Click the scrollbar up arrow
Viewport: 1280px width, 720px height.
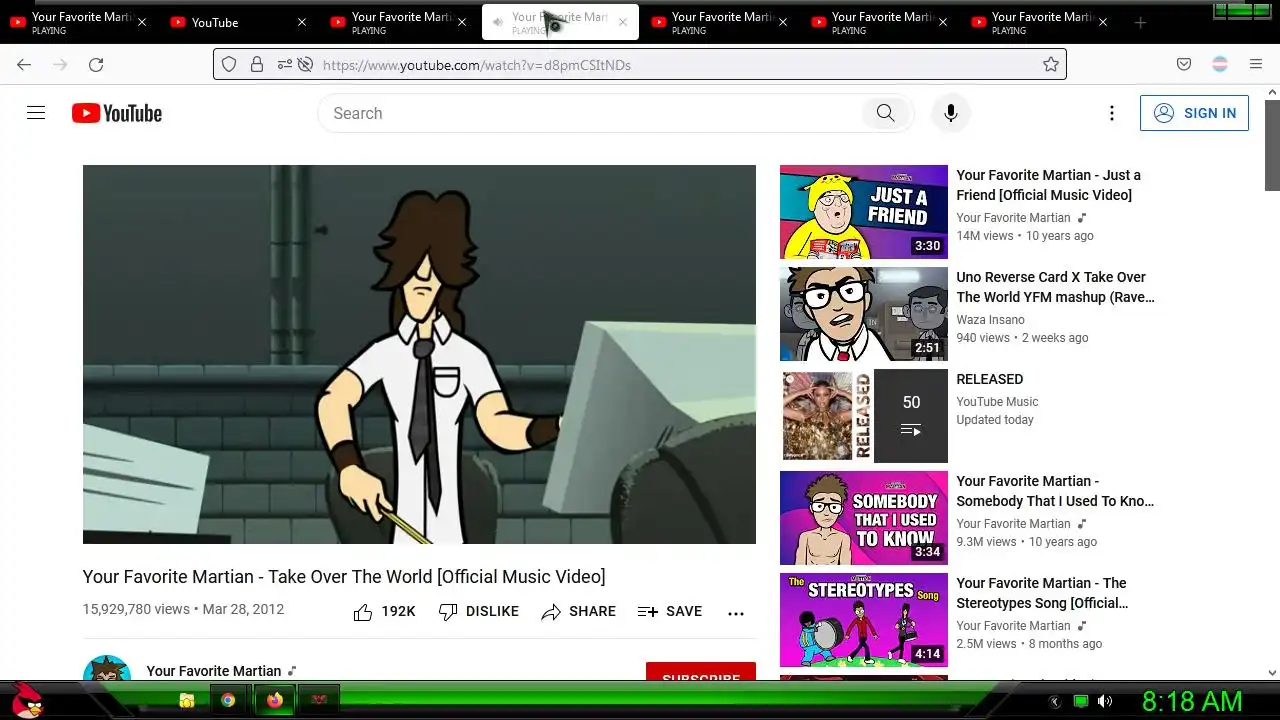click(1272, 92)
